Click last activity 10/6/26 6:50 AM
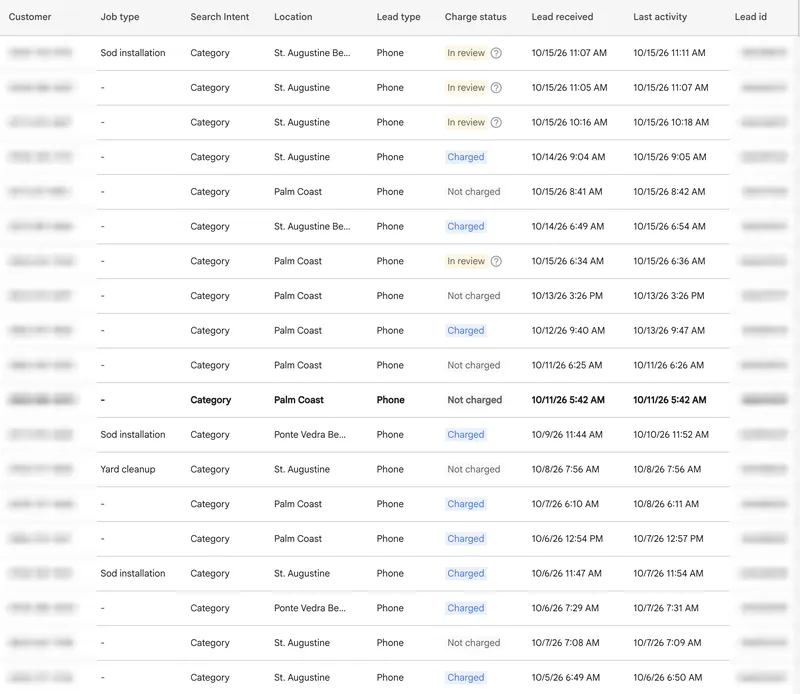Screen dimensions: 800x694 (667, 678)
